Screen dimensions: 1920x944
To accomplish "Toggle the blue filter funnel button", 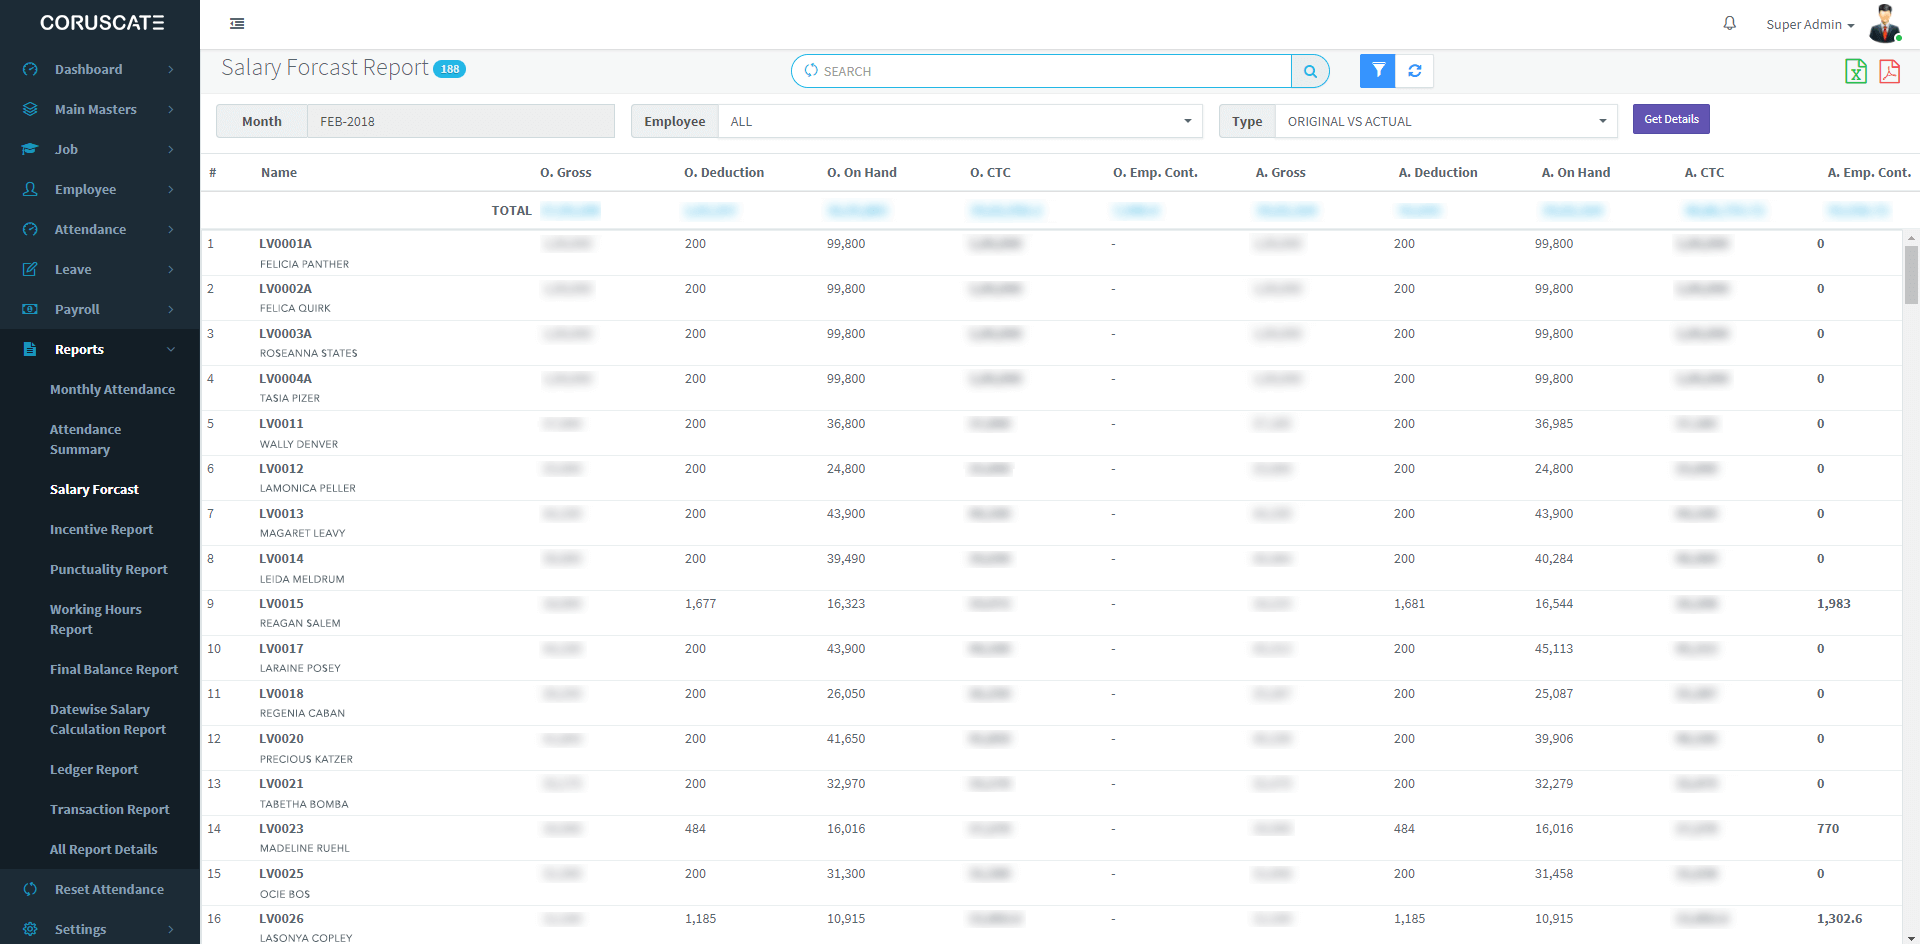I will 1378,71.
